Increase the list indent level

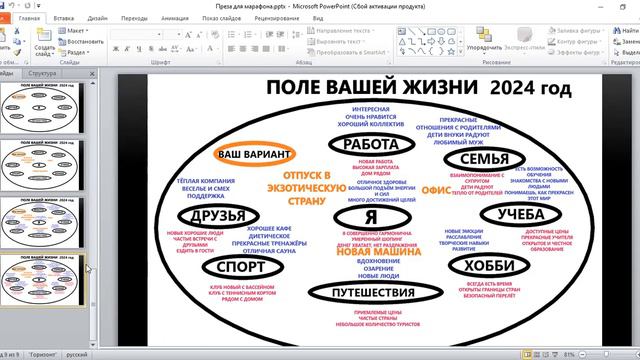click(280, 35)
